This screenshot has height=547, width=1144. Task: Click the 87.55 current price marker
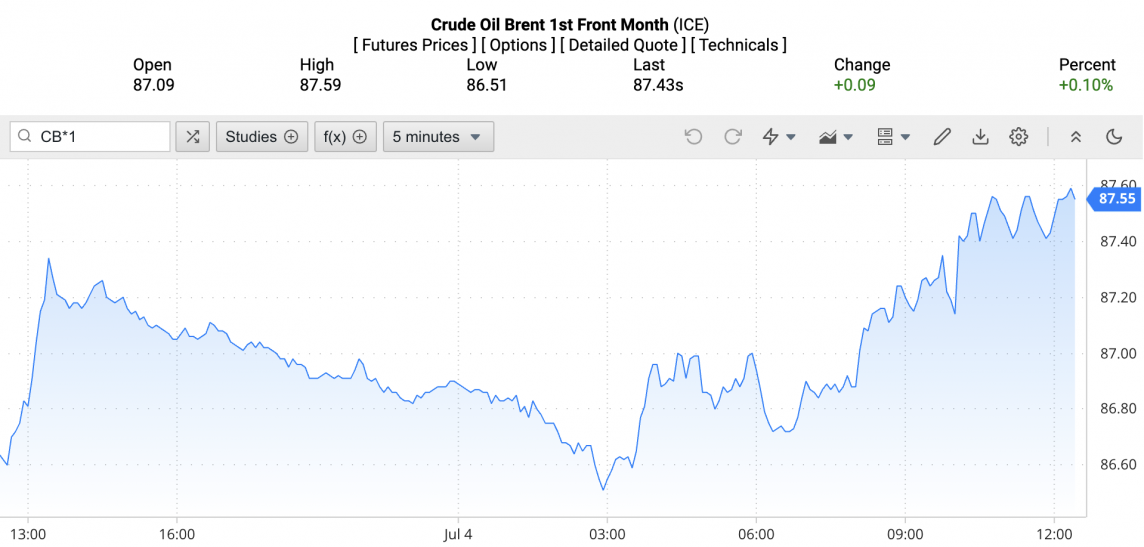(x=1116, y=199)
